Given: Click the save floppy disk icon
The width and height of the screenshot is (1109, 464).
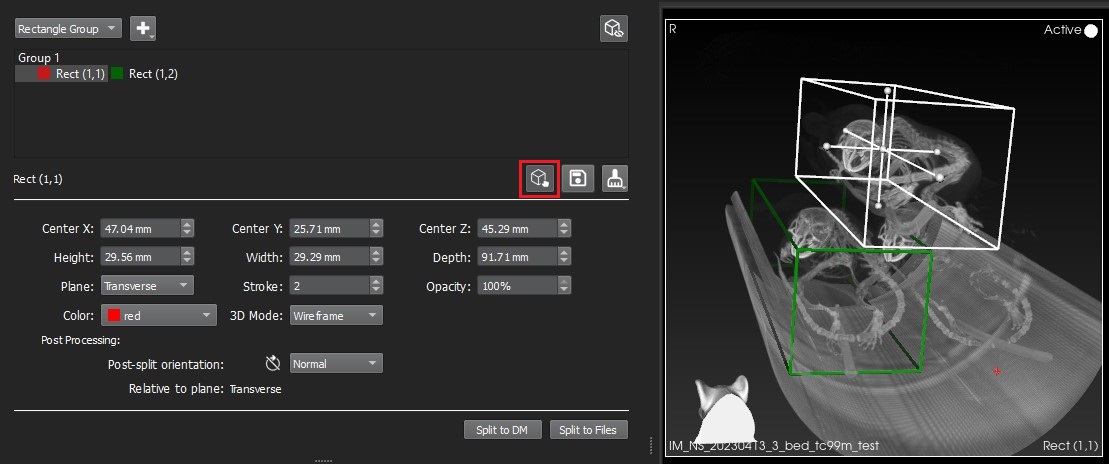Looking at the screenshot, I should (577, 179).
